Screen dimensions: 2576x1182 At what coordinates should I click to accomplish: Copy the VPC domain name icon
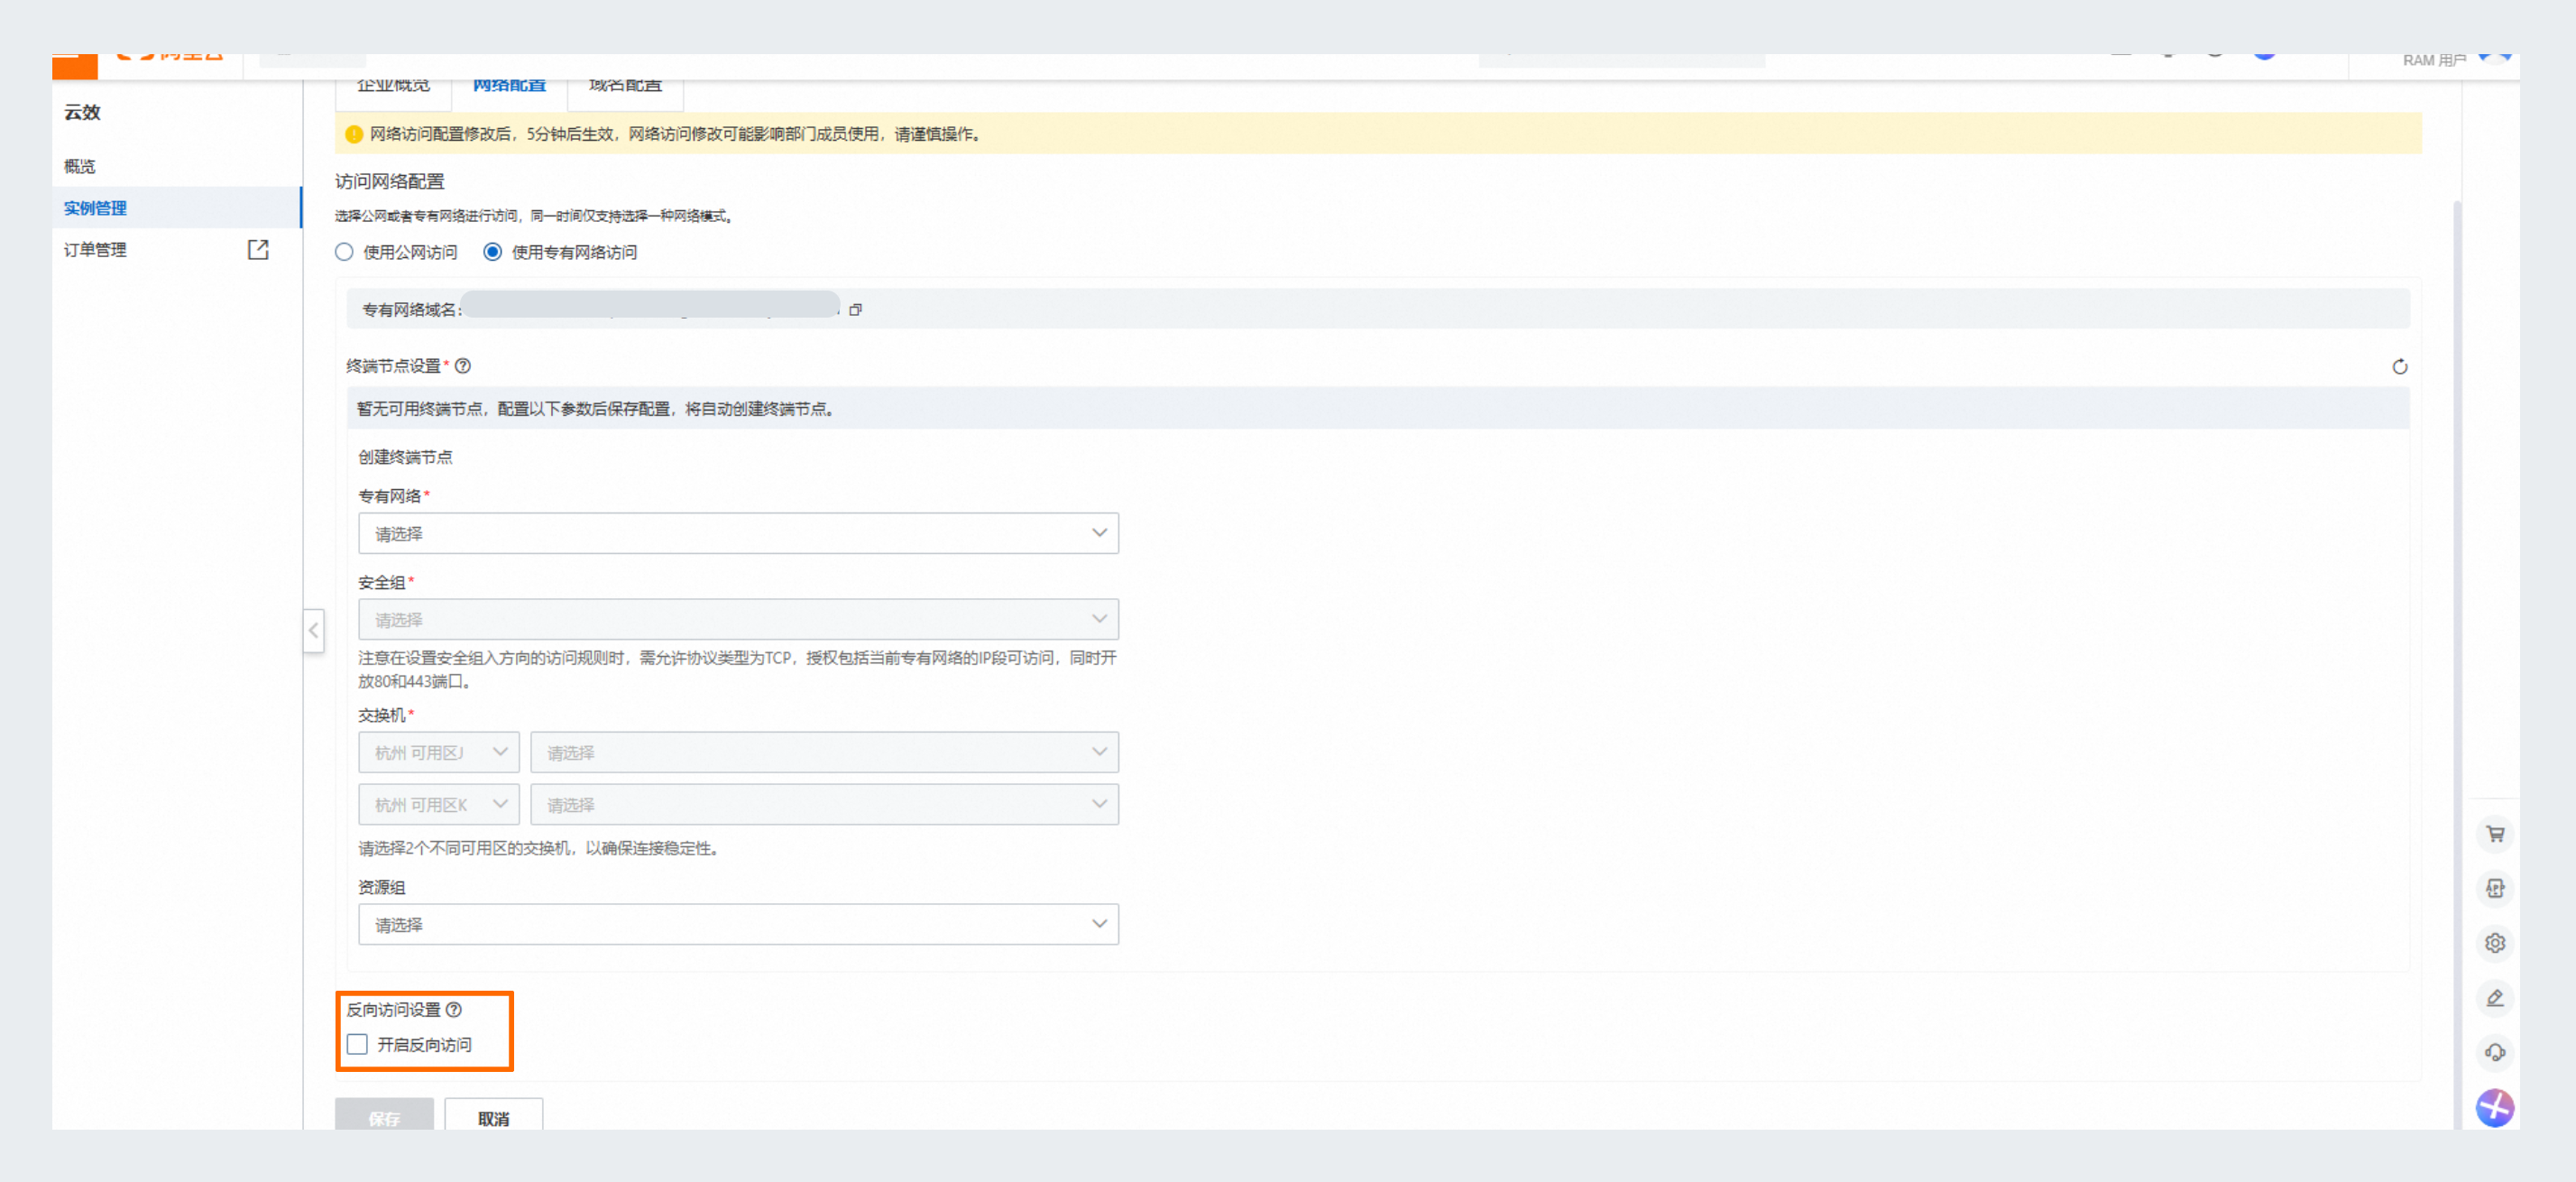(855, 310)
